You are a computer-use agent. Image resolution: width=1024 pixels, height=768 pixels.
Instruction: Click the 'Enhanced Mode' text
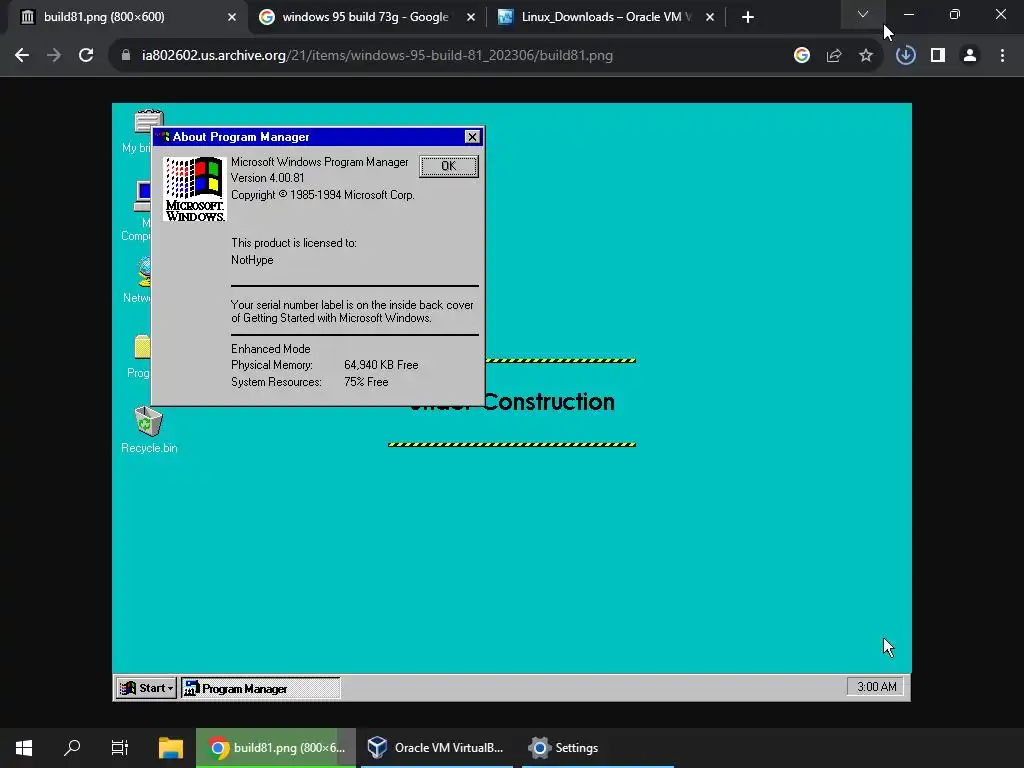point(270,349)
